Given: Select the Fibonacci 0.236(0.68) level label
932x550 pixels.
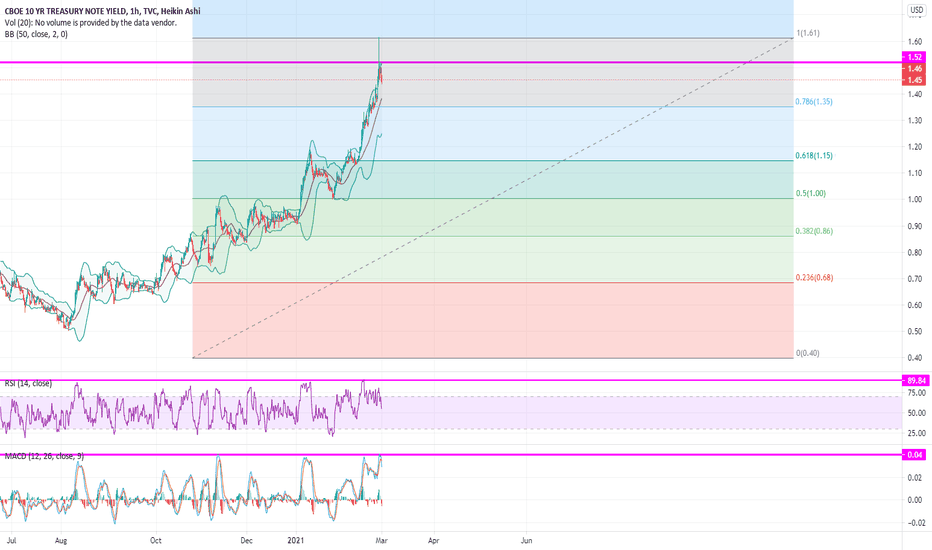Looking at the screenshot, I should pyautogui.click(x=814, y=278).
